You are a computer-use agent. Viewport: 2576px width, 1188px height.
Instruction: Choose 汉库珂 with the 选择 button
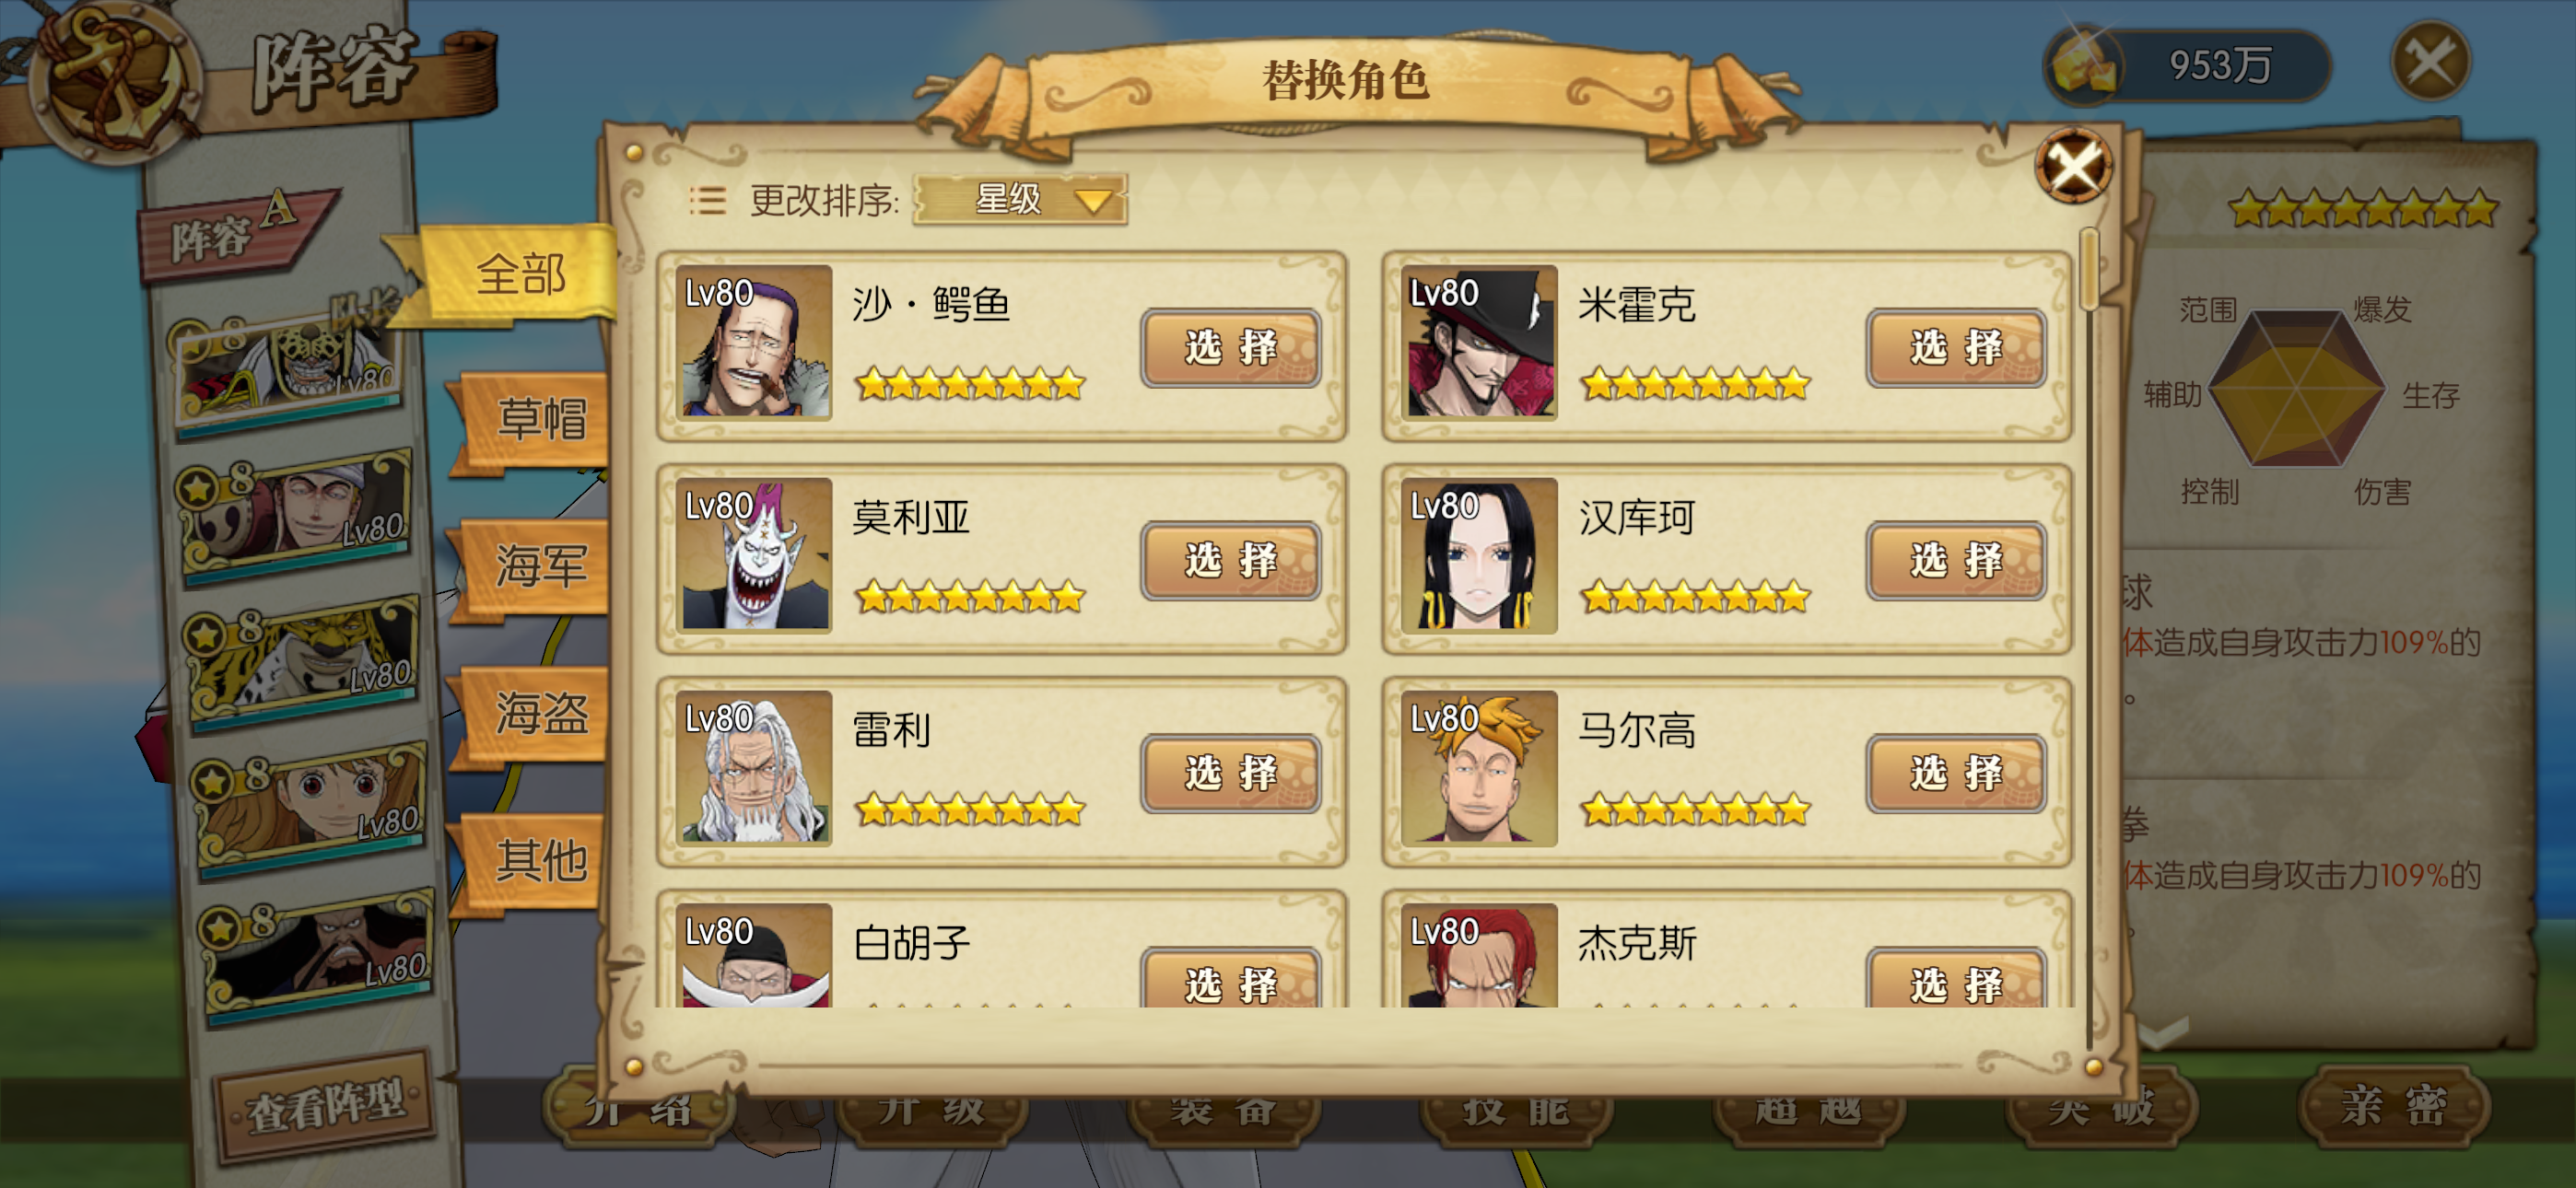coord(1955,560)
